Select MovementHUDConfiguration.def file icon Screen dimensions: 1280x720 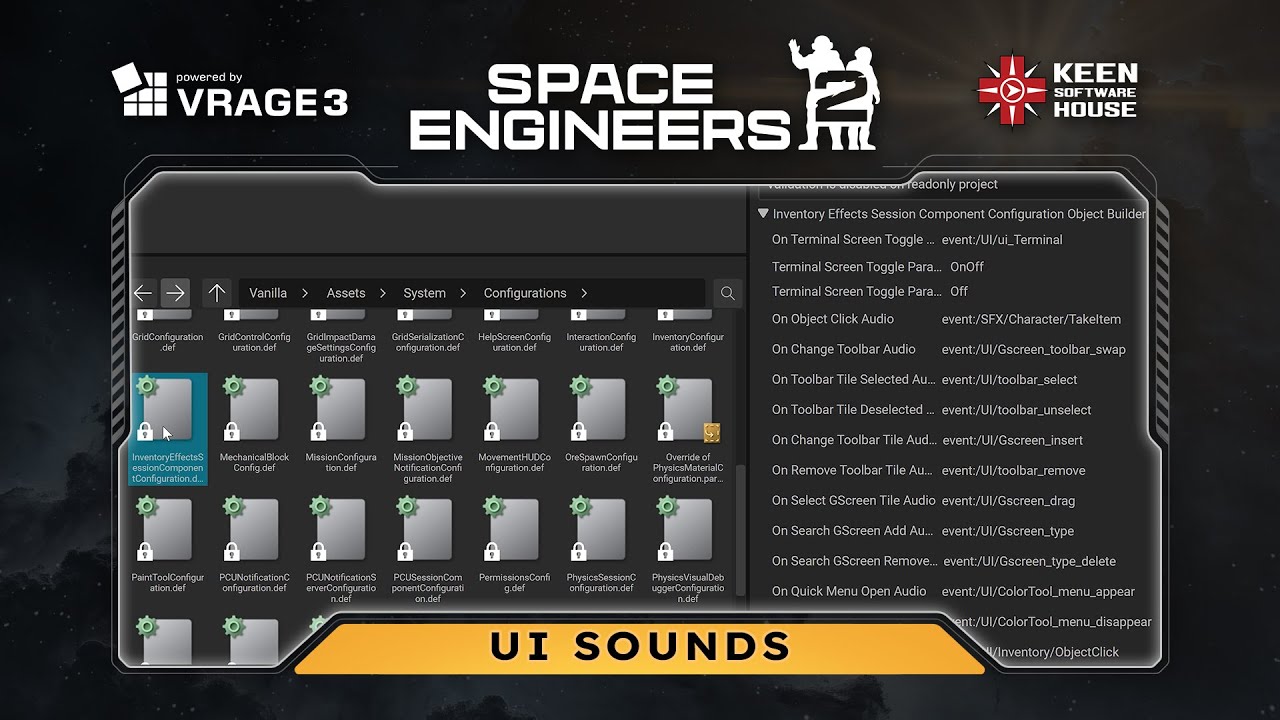point(512,410)
